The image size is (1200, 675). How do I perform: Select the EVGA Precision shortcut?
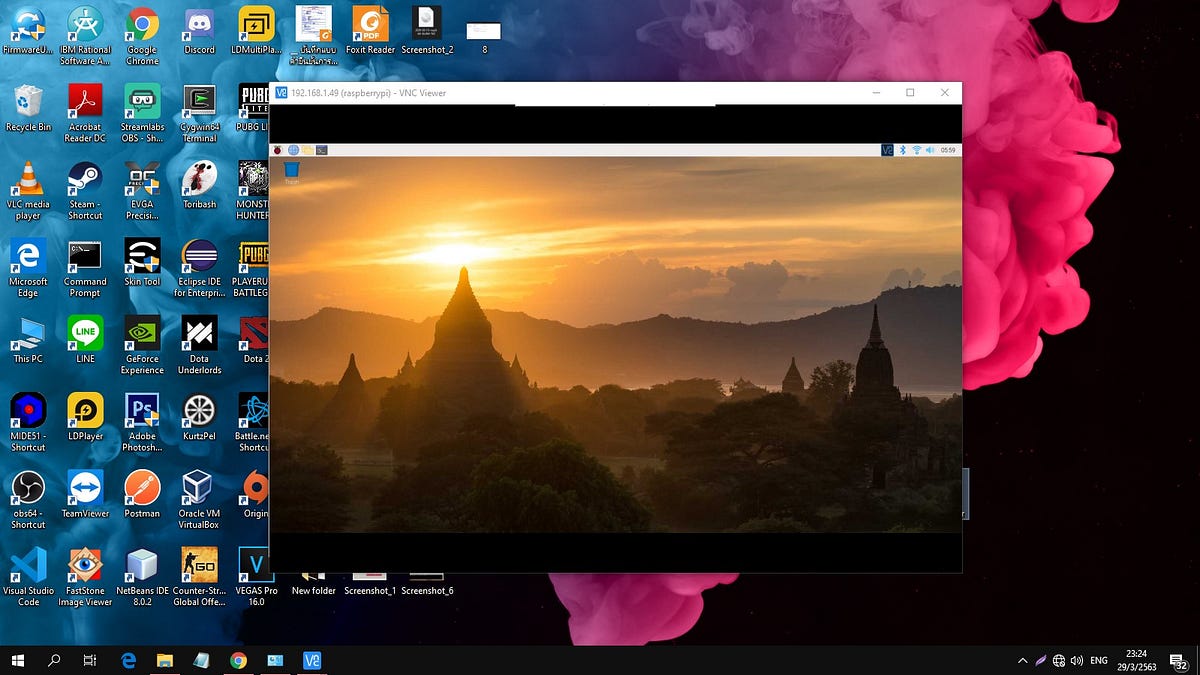[142, 190]
